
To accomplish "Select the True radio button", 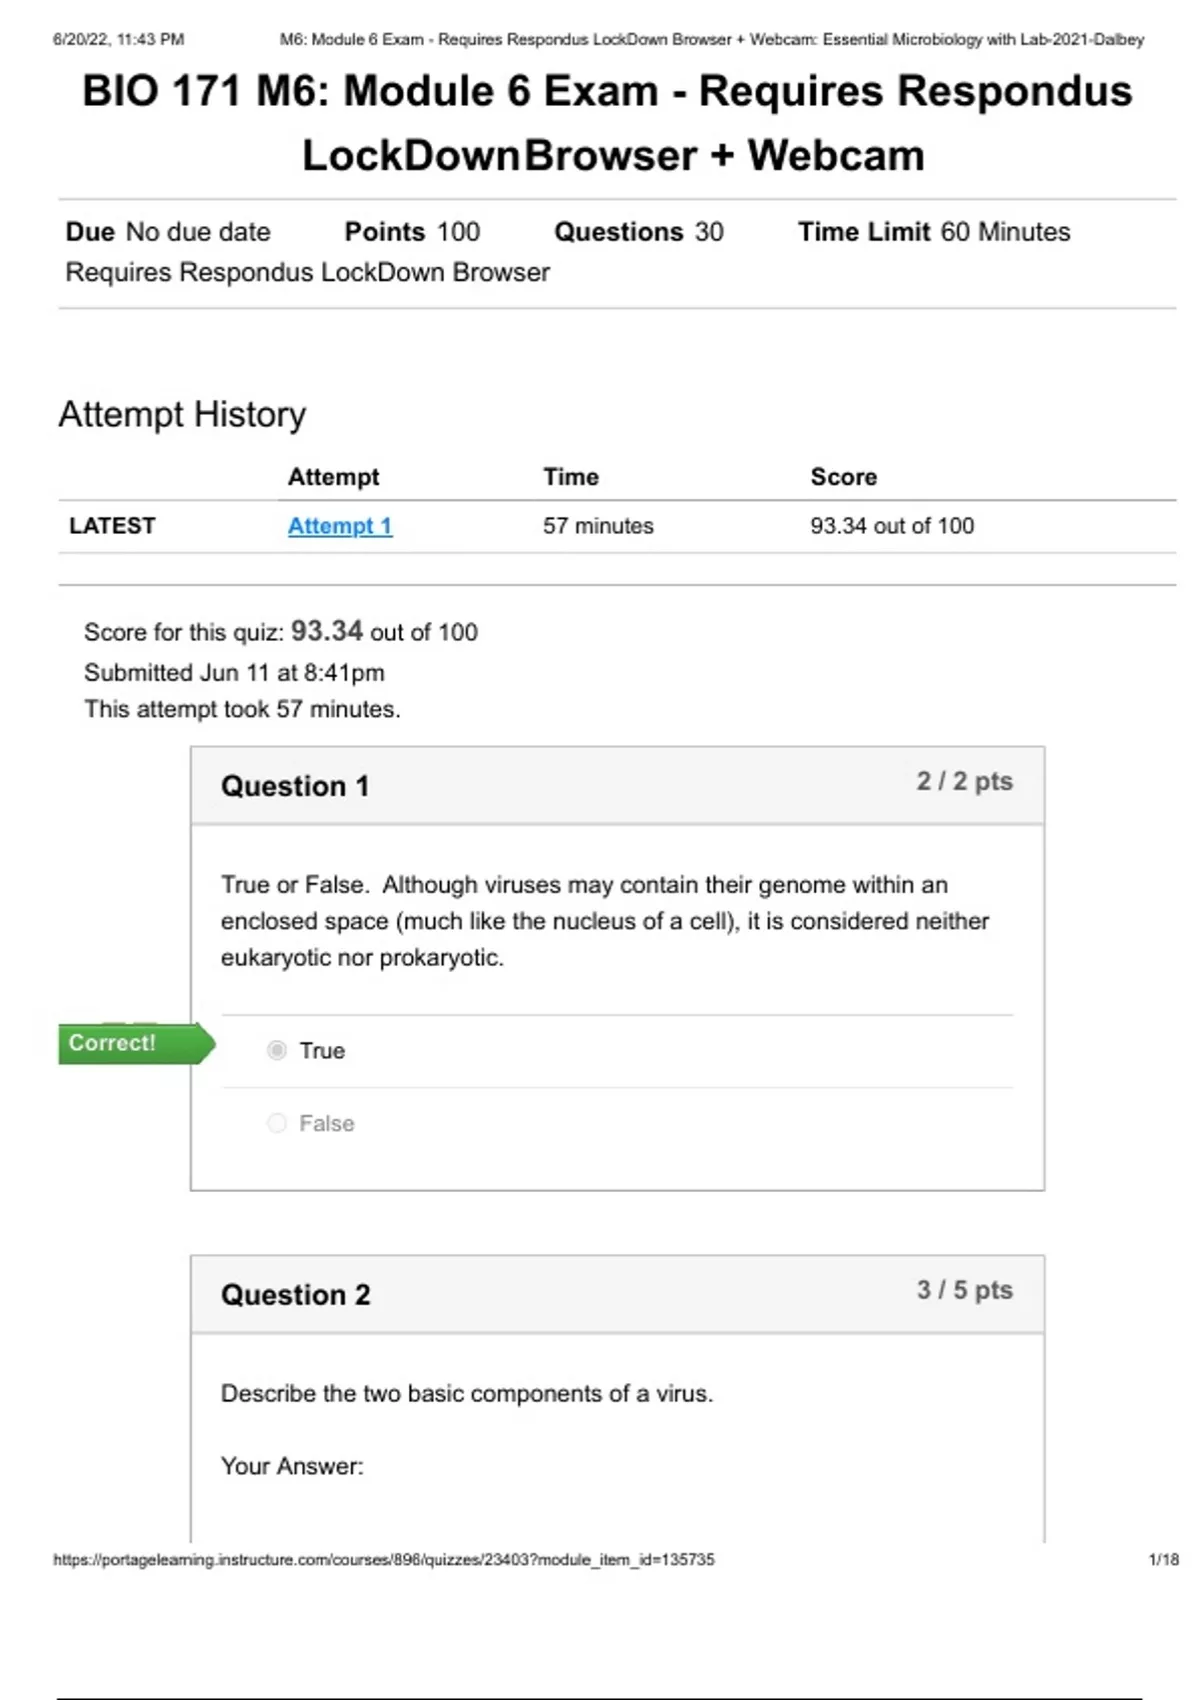I will pyautogui.click(x=277, y=1050).
